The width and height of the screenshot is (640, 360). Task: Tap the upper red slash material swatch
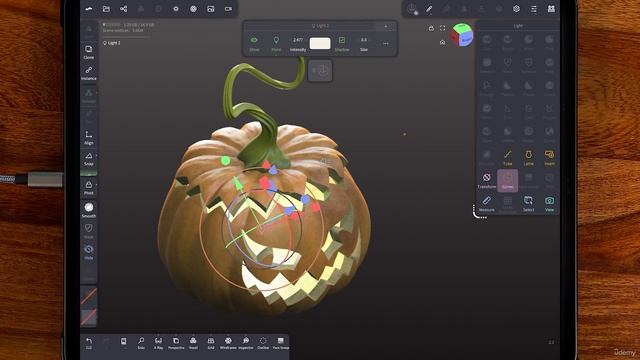coord(89,297)
